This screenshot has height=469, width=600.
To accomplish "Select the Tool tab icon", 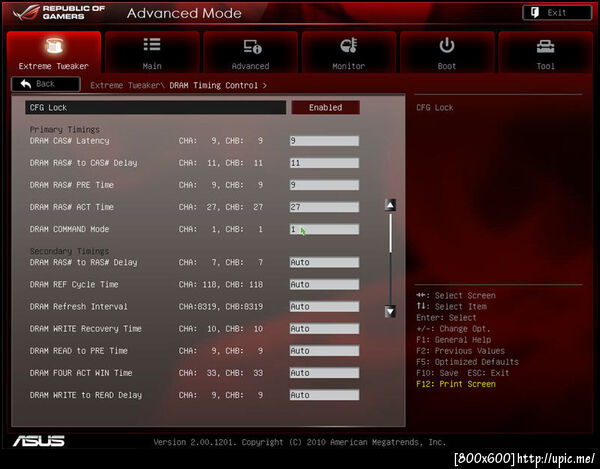I will (545, 47).
